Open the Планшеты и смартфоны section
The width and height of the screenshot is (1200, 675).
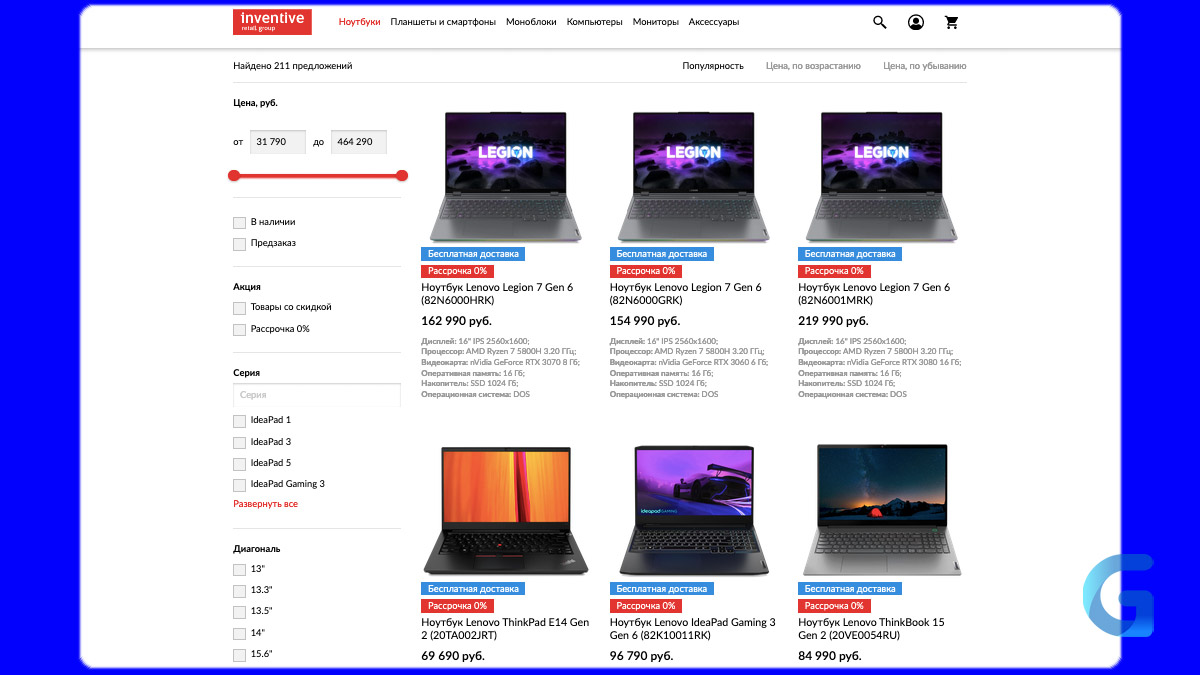tap(443, 22)
